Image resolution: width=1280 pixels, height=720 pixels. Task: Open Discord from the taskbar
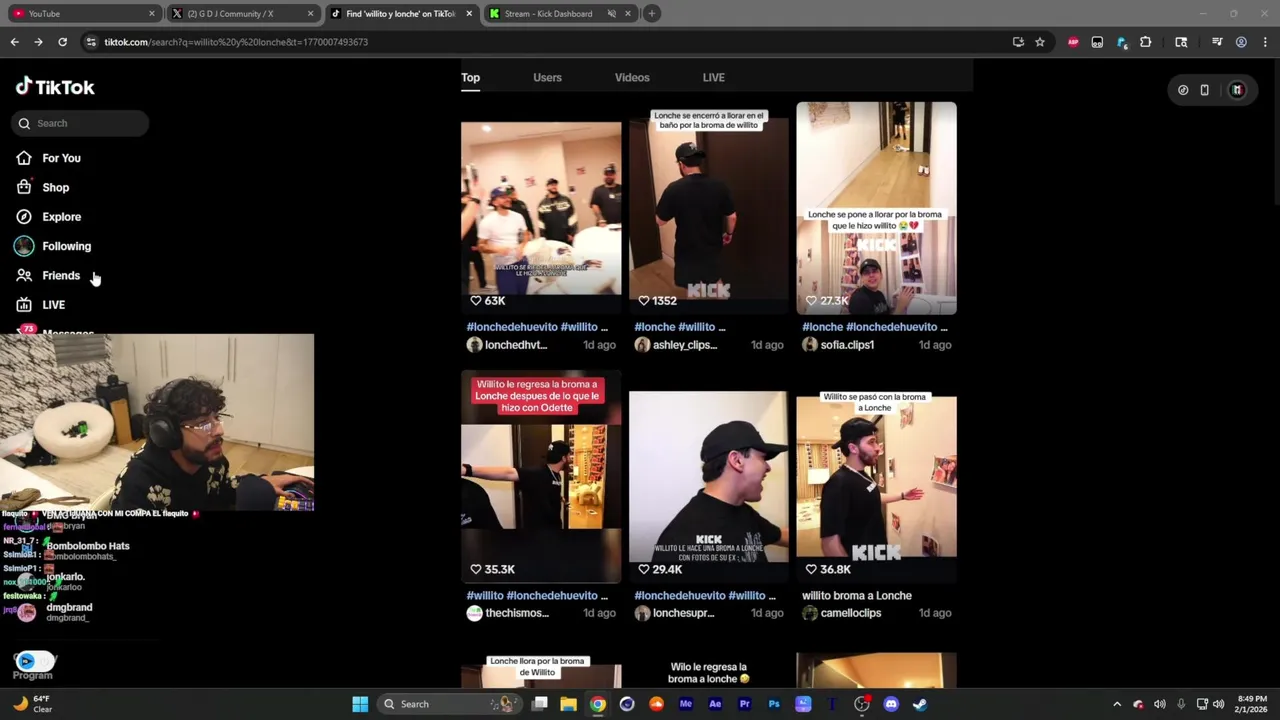(x=891, y=704)
